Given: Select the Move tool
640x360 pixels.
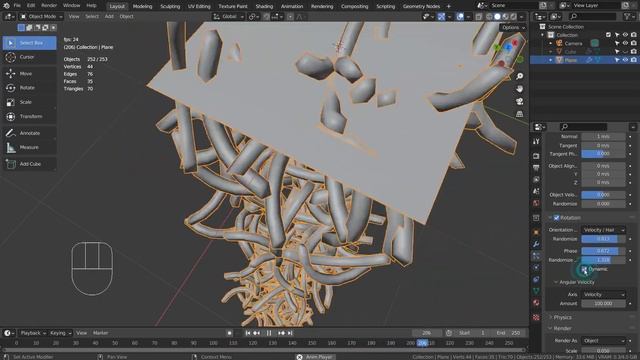Looking at the screenshot, I should click(29, 73).
